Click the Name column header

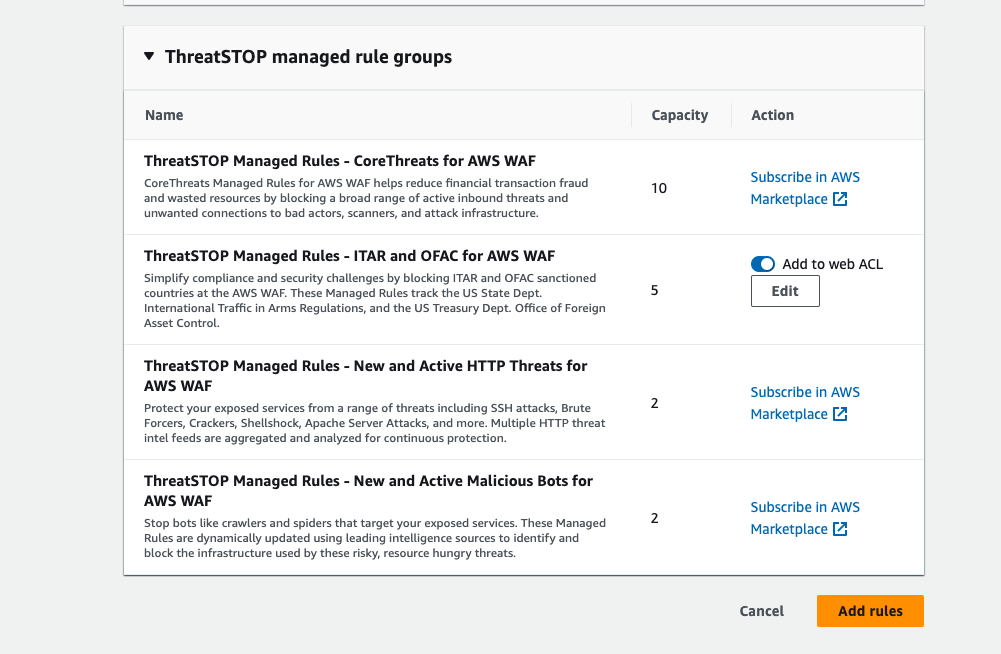tap(164, 115)
